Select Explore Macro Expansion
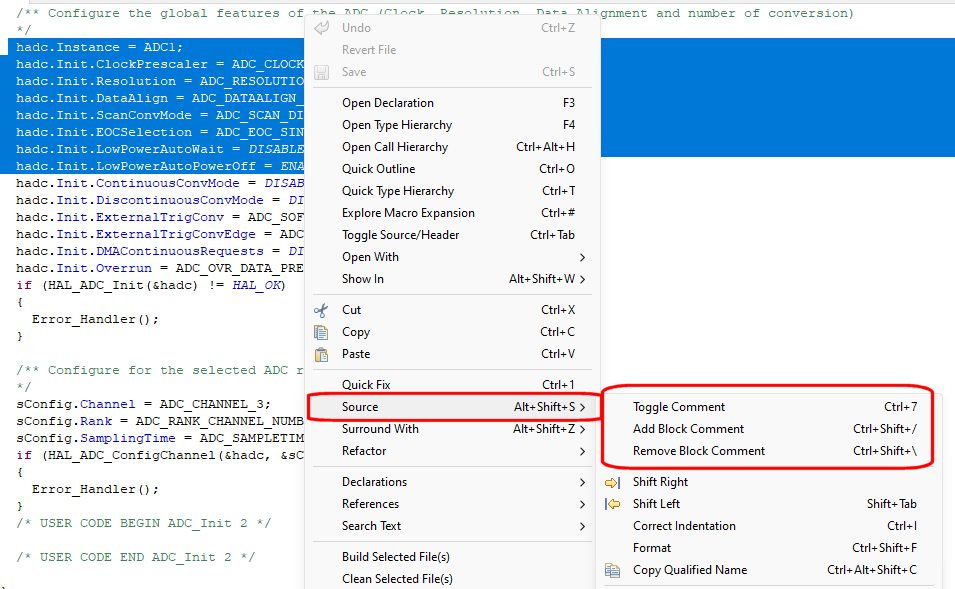Image resolution: width=955 pixels, height=589 pixels. (x=452, y=213)
